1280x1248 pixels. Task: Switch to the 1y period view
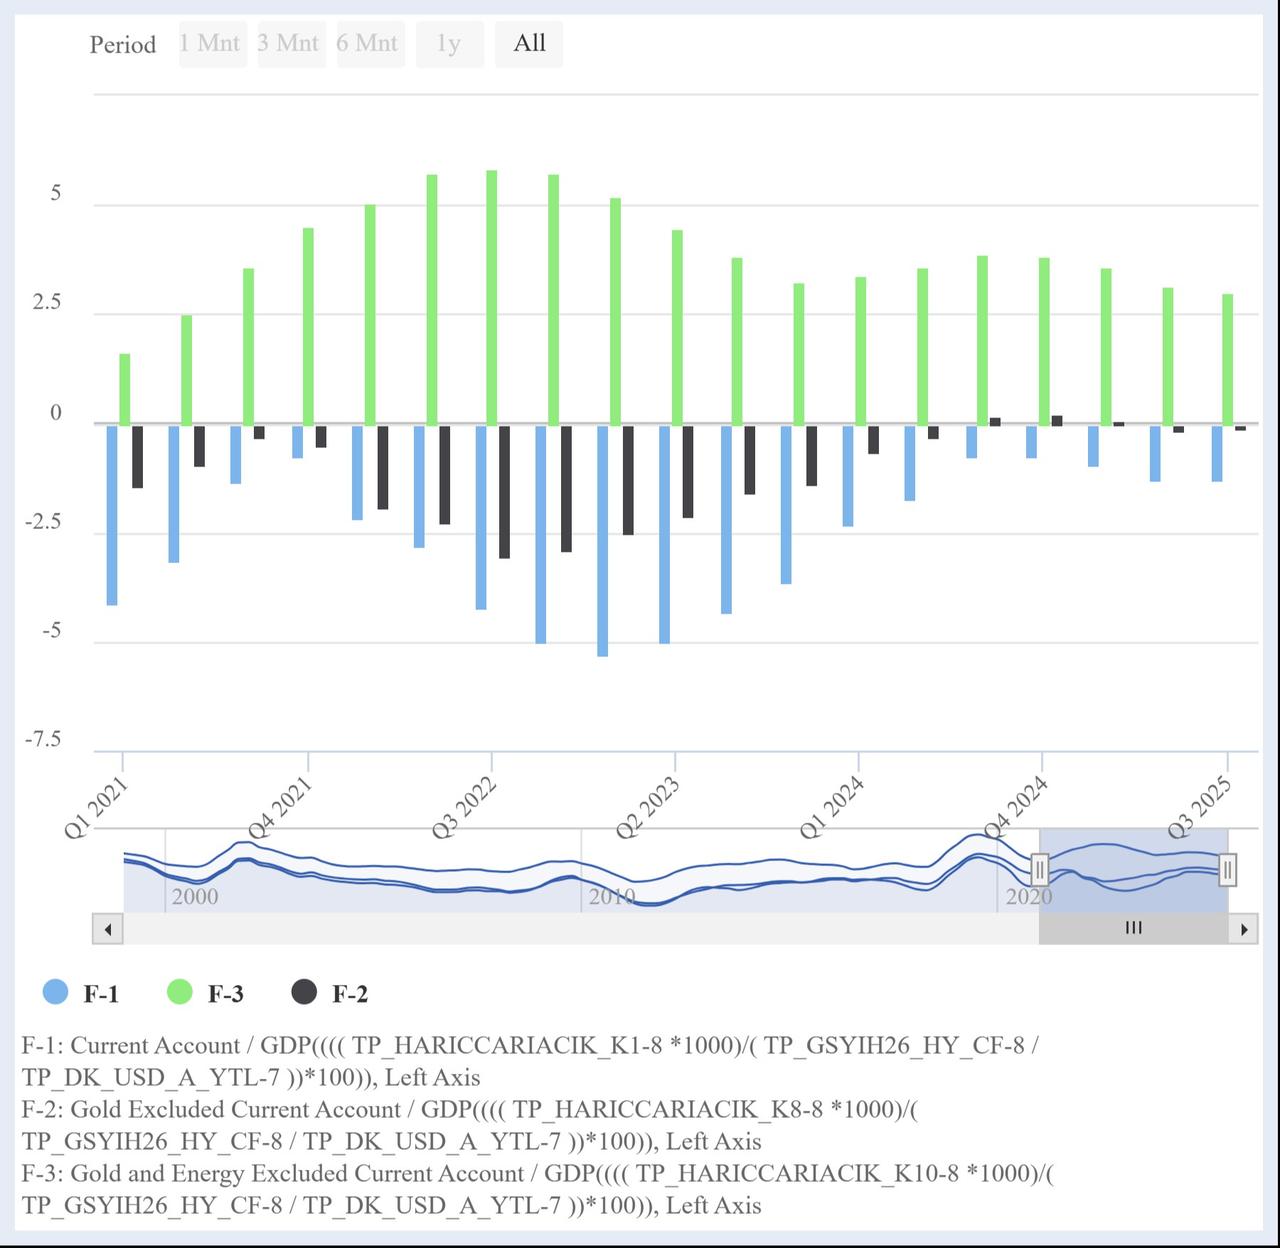tap(450, 44)
